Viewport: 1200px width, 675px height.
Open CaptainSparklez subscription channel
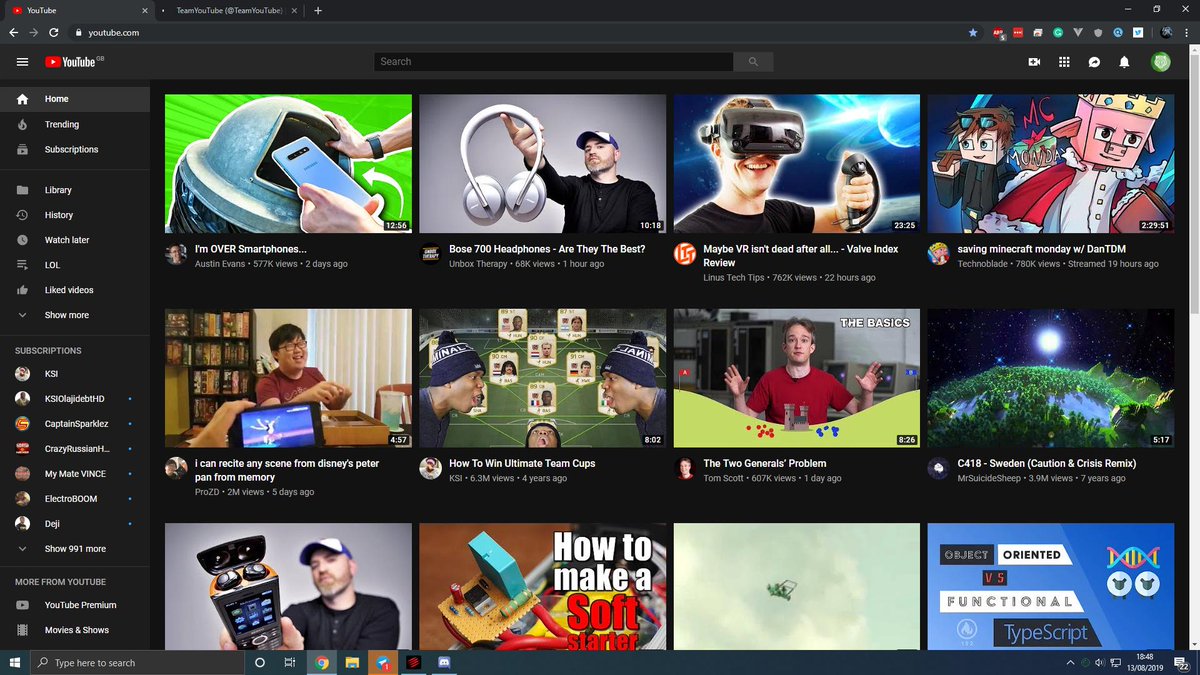pos(75,423)
